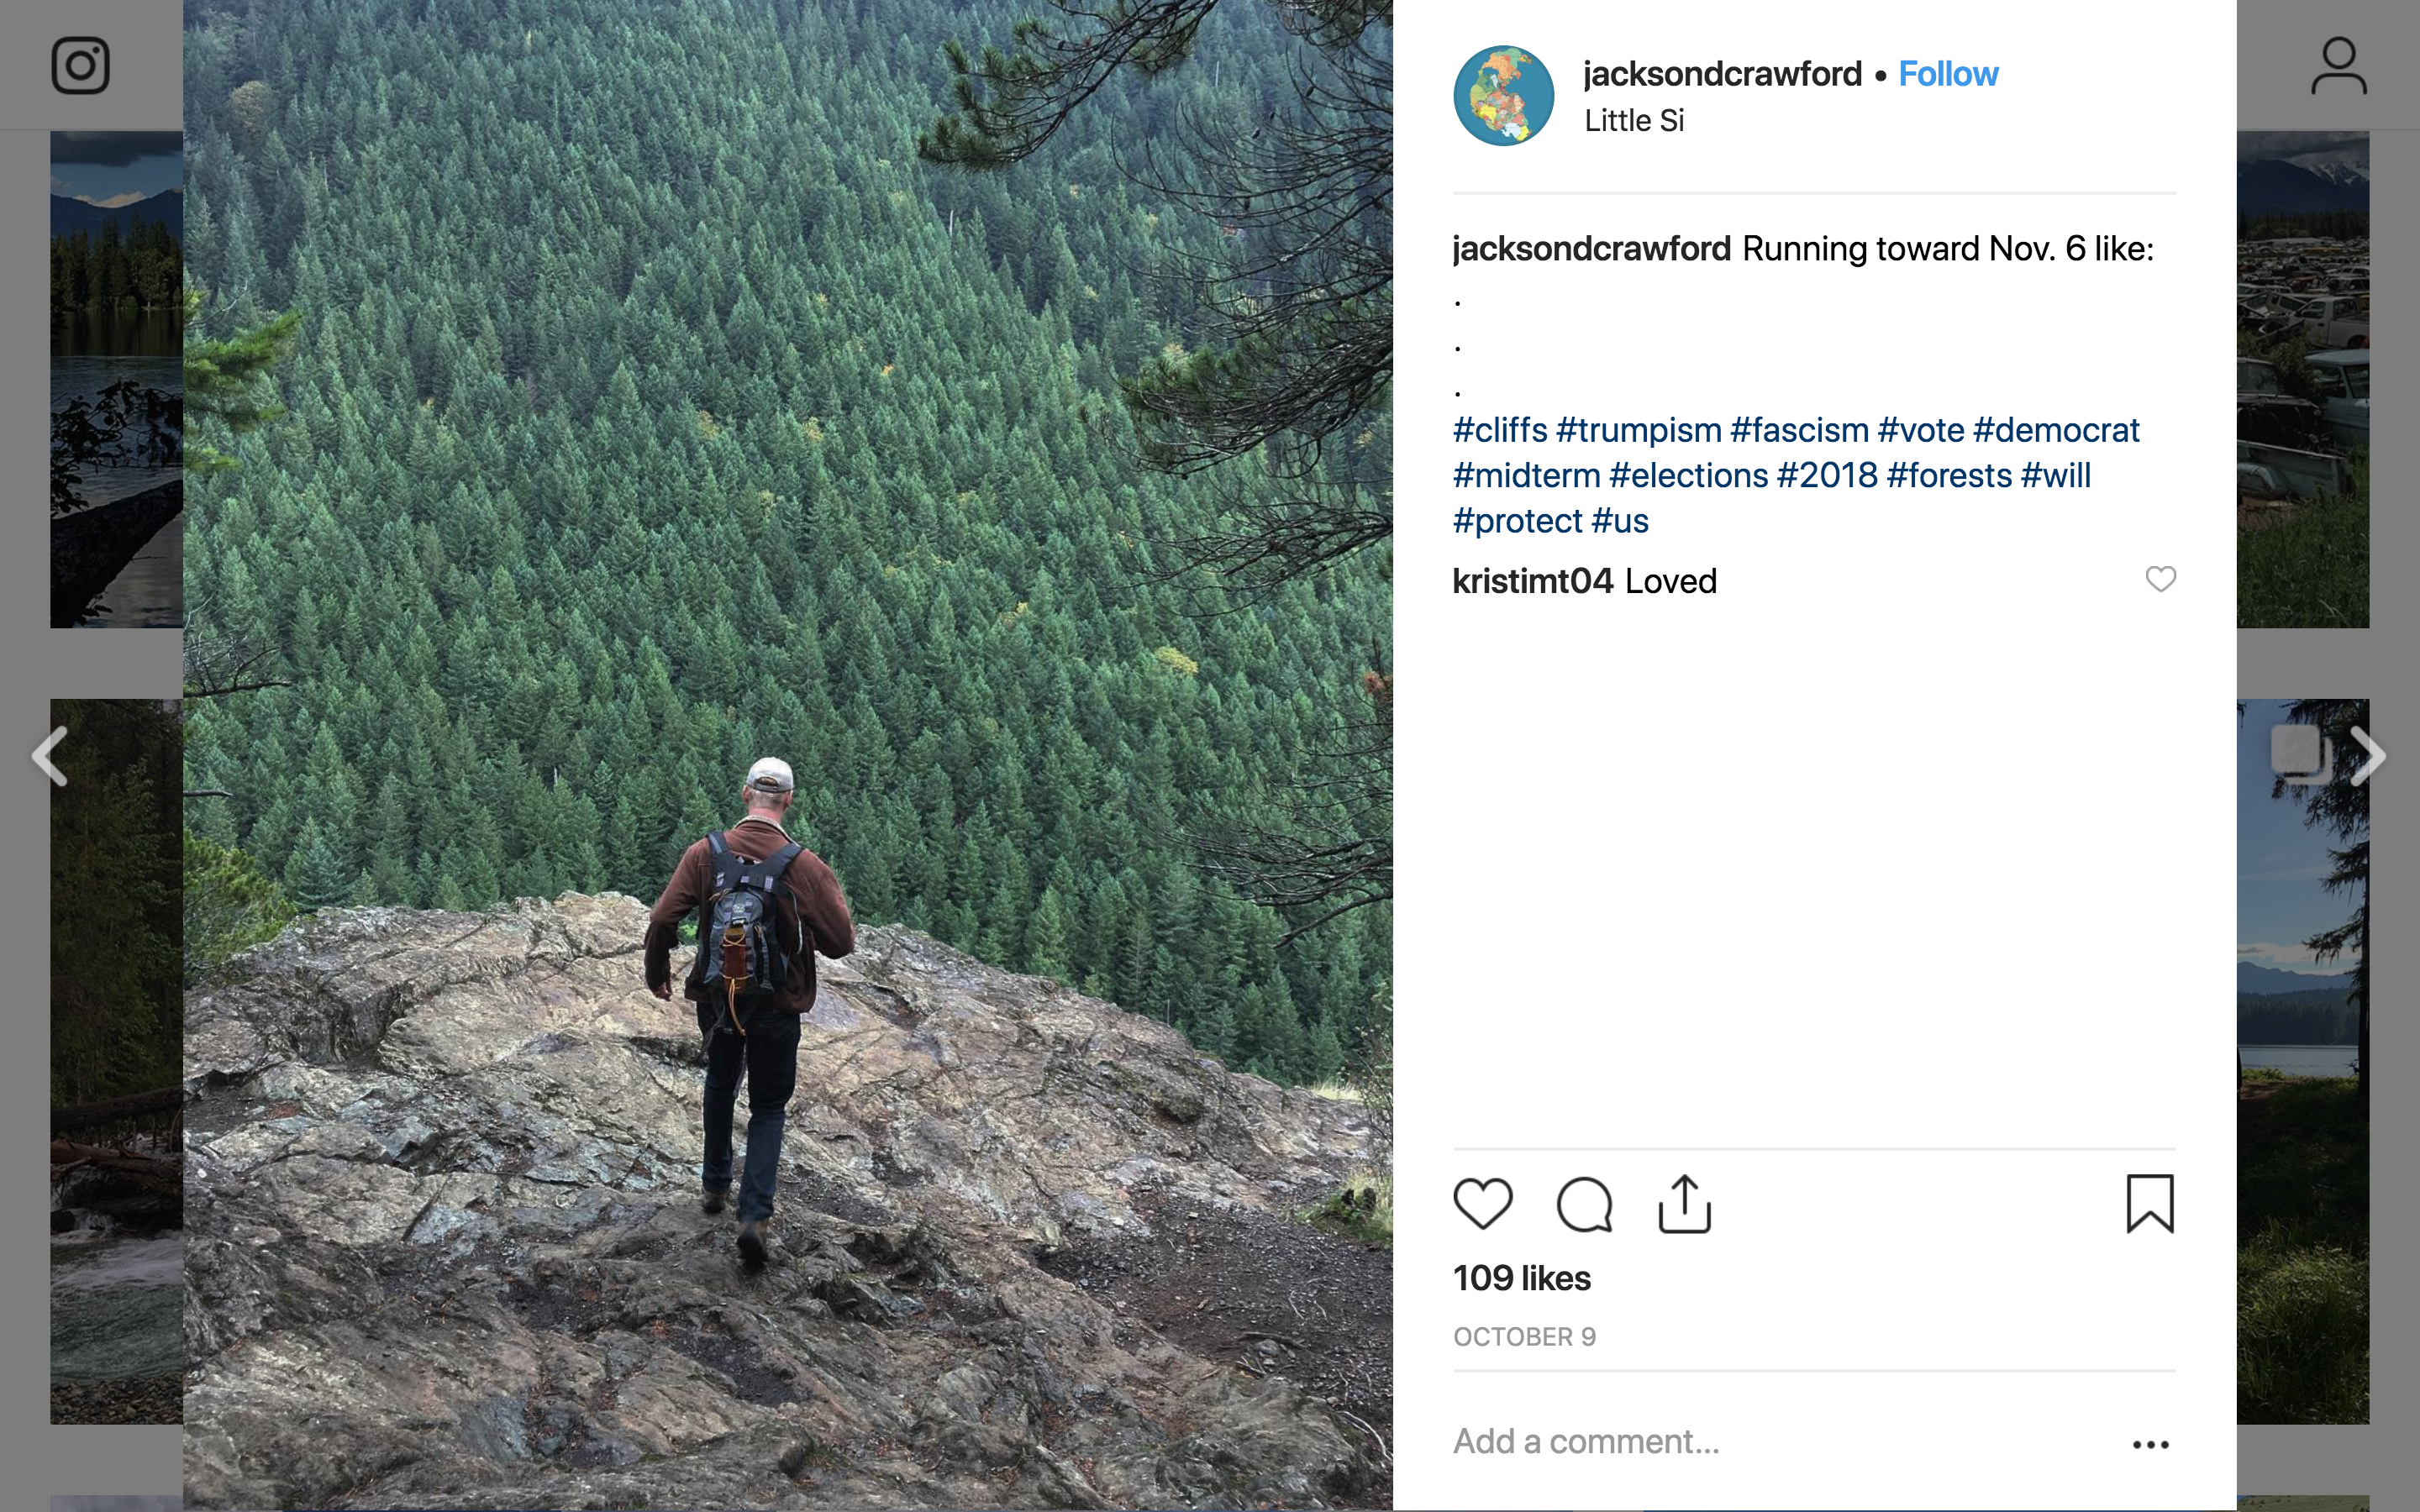Viewport: 2420px width, 1512px height.
Task: Open the lake photo thumbnail at top left
Action: [x=117, y=380]
